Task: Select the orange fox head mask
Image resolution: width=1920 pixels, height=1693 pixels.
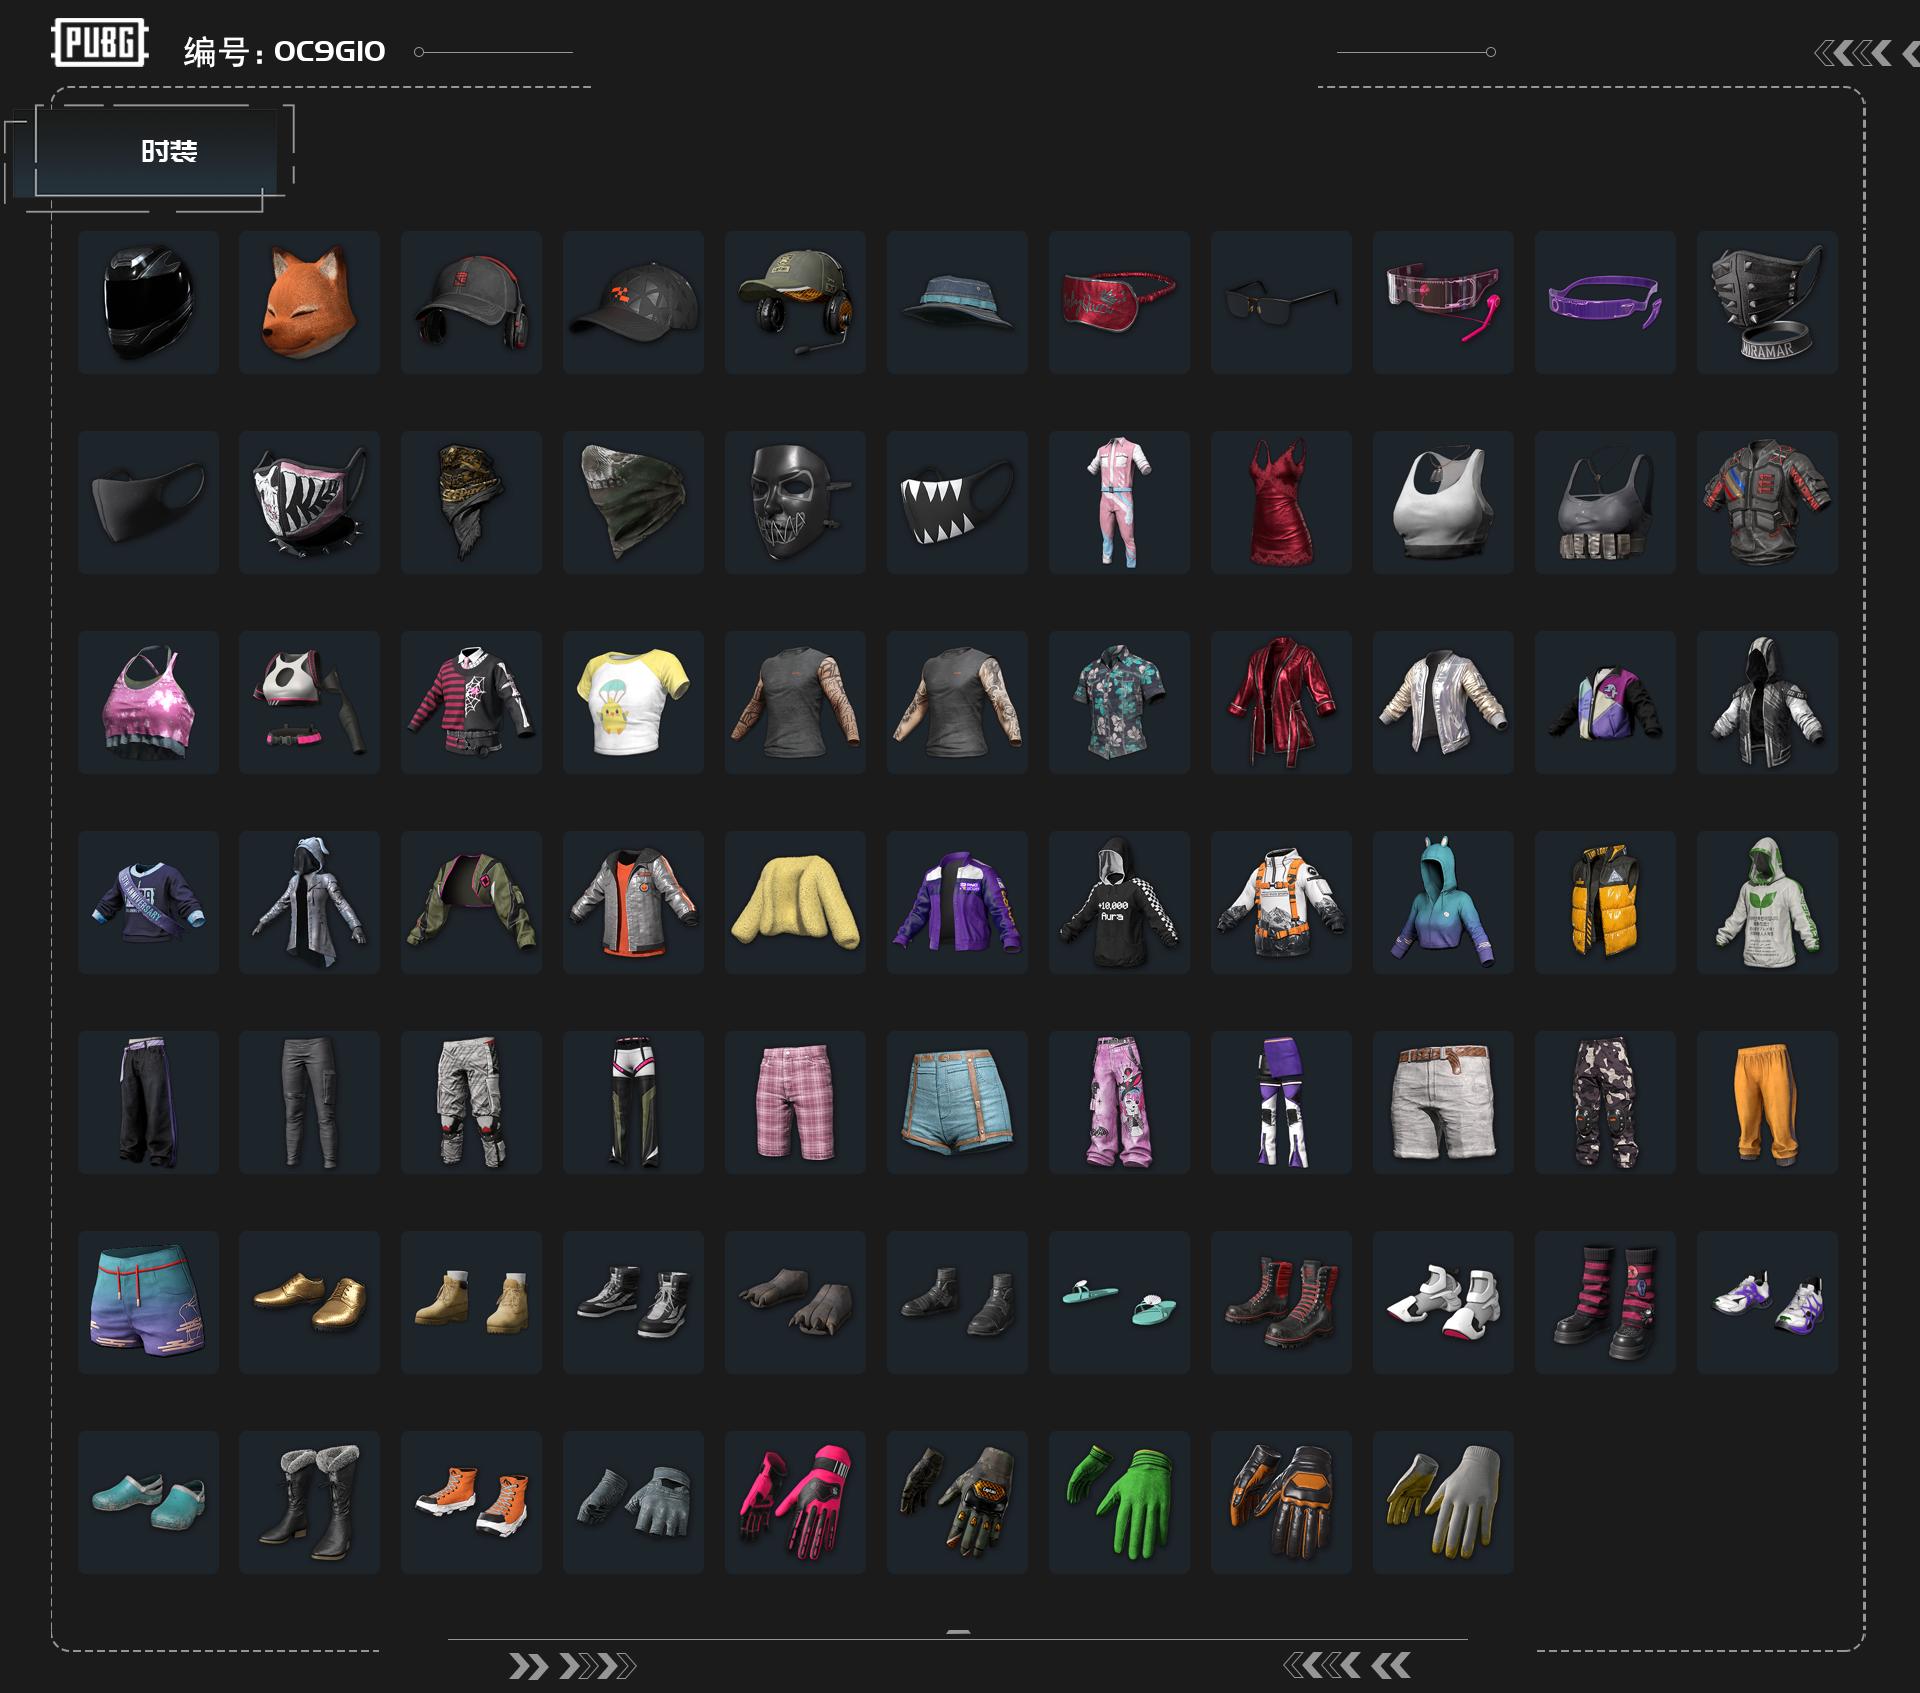Action: click(309, 302)
